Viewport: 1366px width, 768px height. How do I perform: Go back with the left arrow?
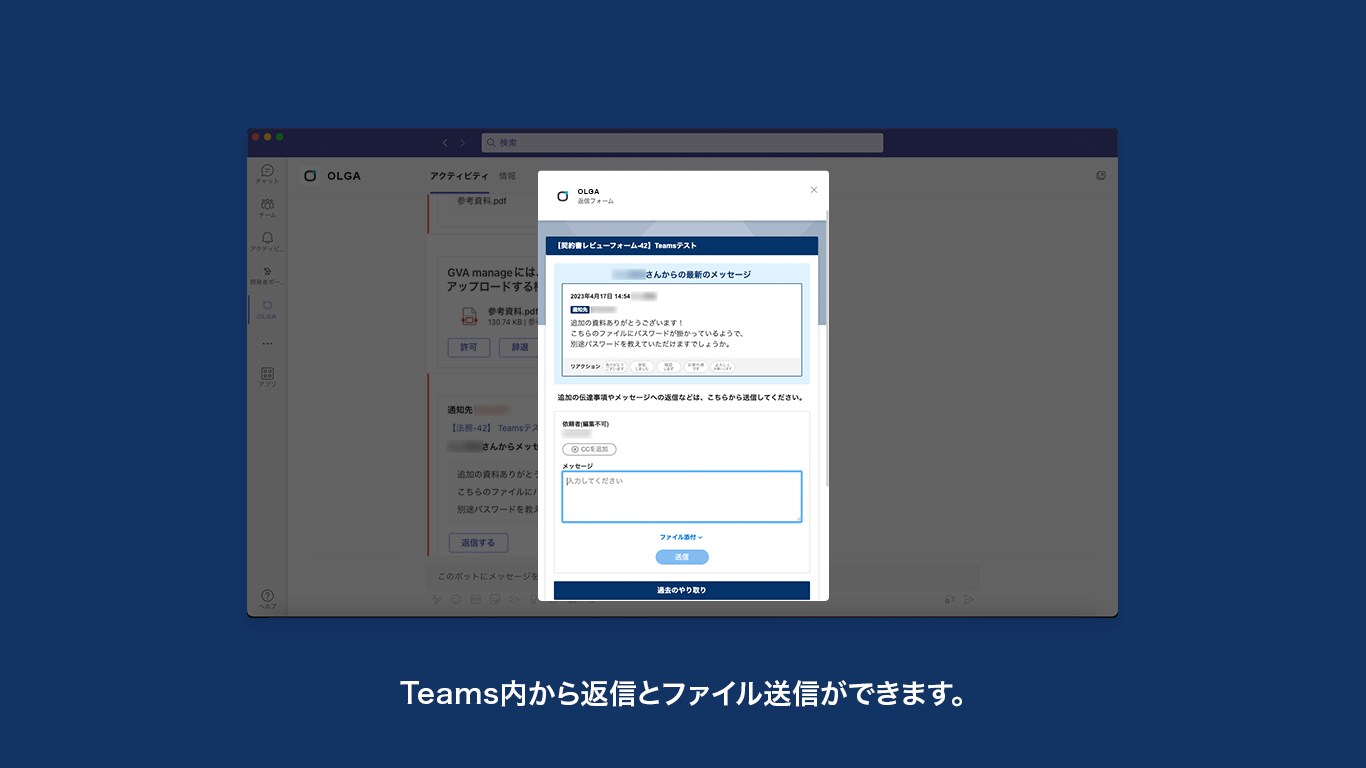(445, 143)
